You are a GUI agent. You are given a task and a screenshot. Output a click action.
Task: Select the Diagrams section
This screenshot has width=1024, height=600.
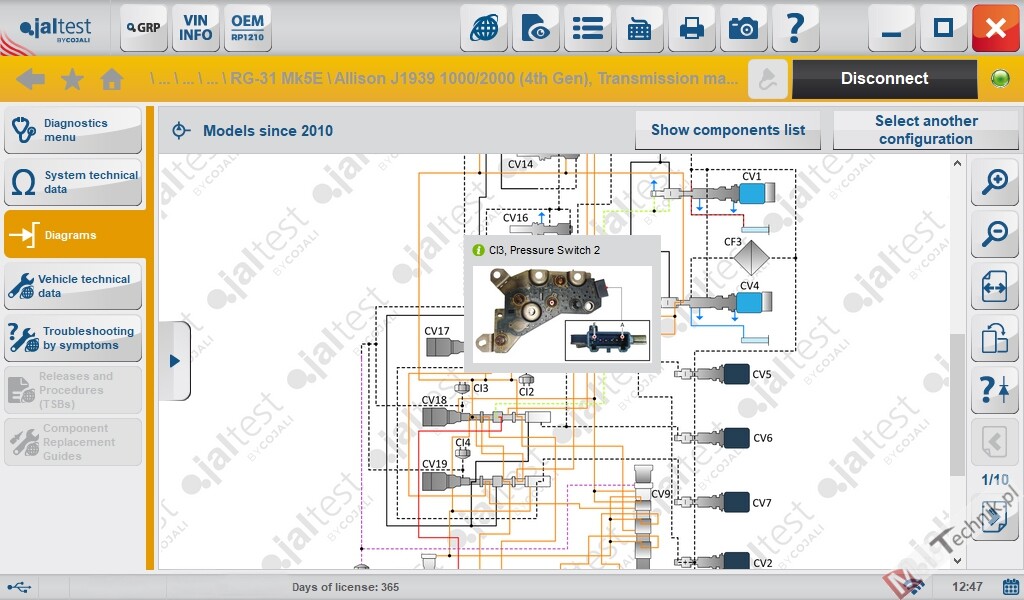73,234
